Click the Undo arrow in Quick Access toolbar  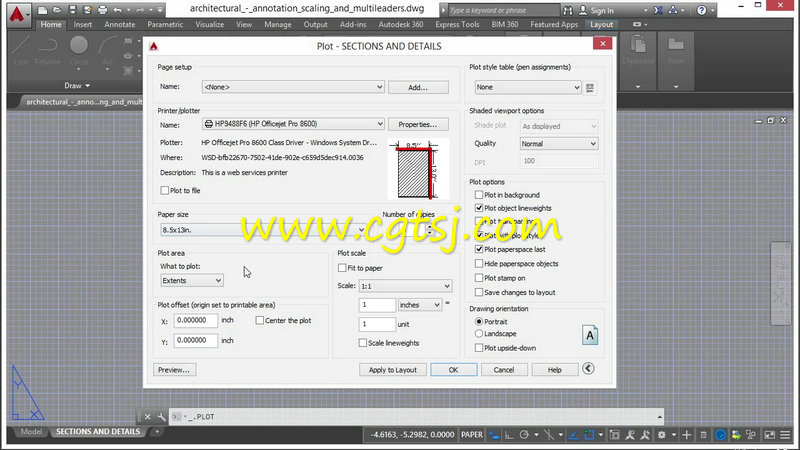coord(117,10)
